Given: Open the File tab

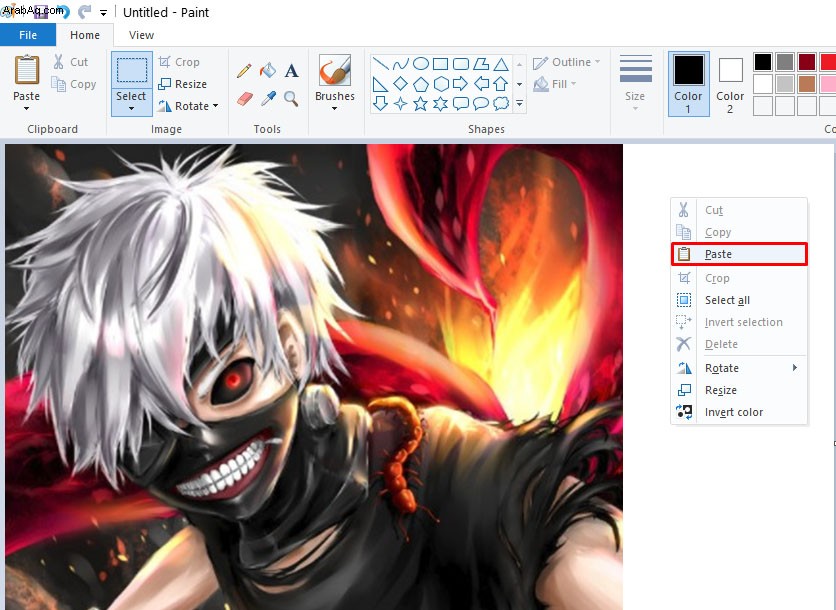Looking at the screenshot, I should click(28, 35).
